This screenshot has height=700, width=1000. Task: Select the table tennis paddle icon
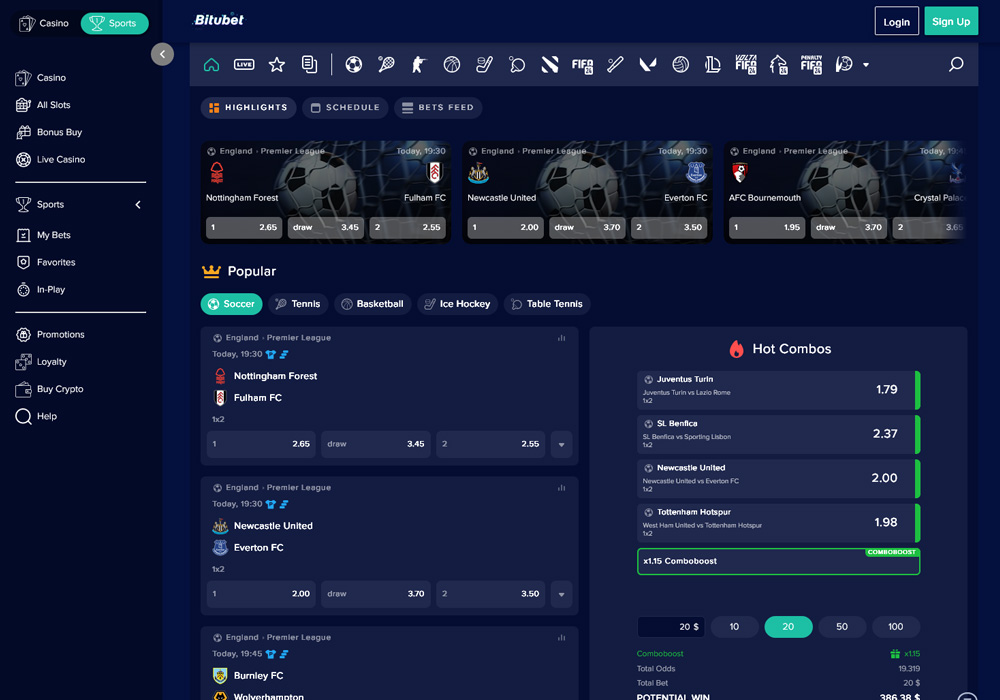coord(517,64)
